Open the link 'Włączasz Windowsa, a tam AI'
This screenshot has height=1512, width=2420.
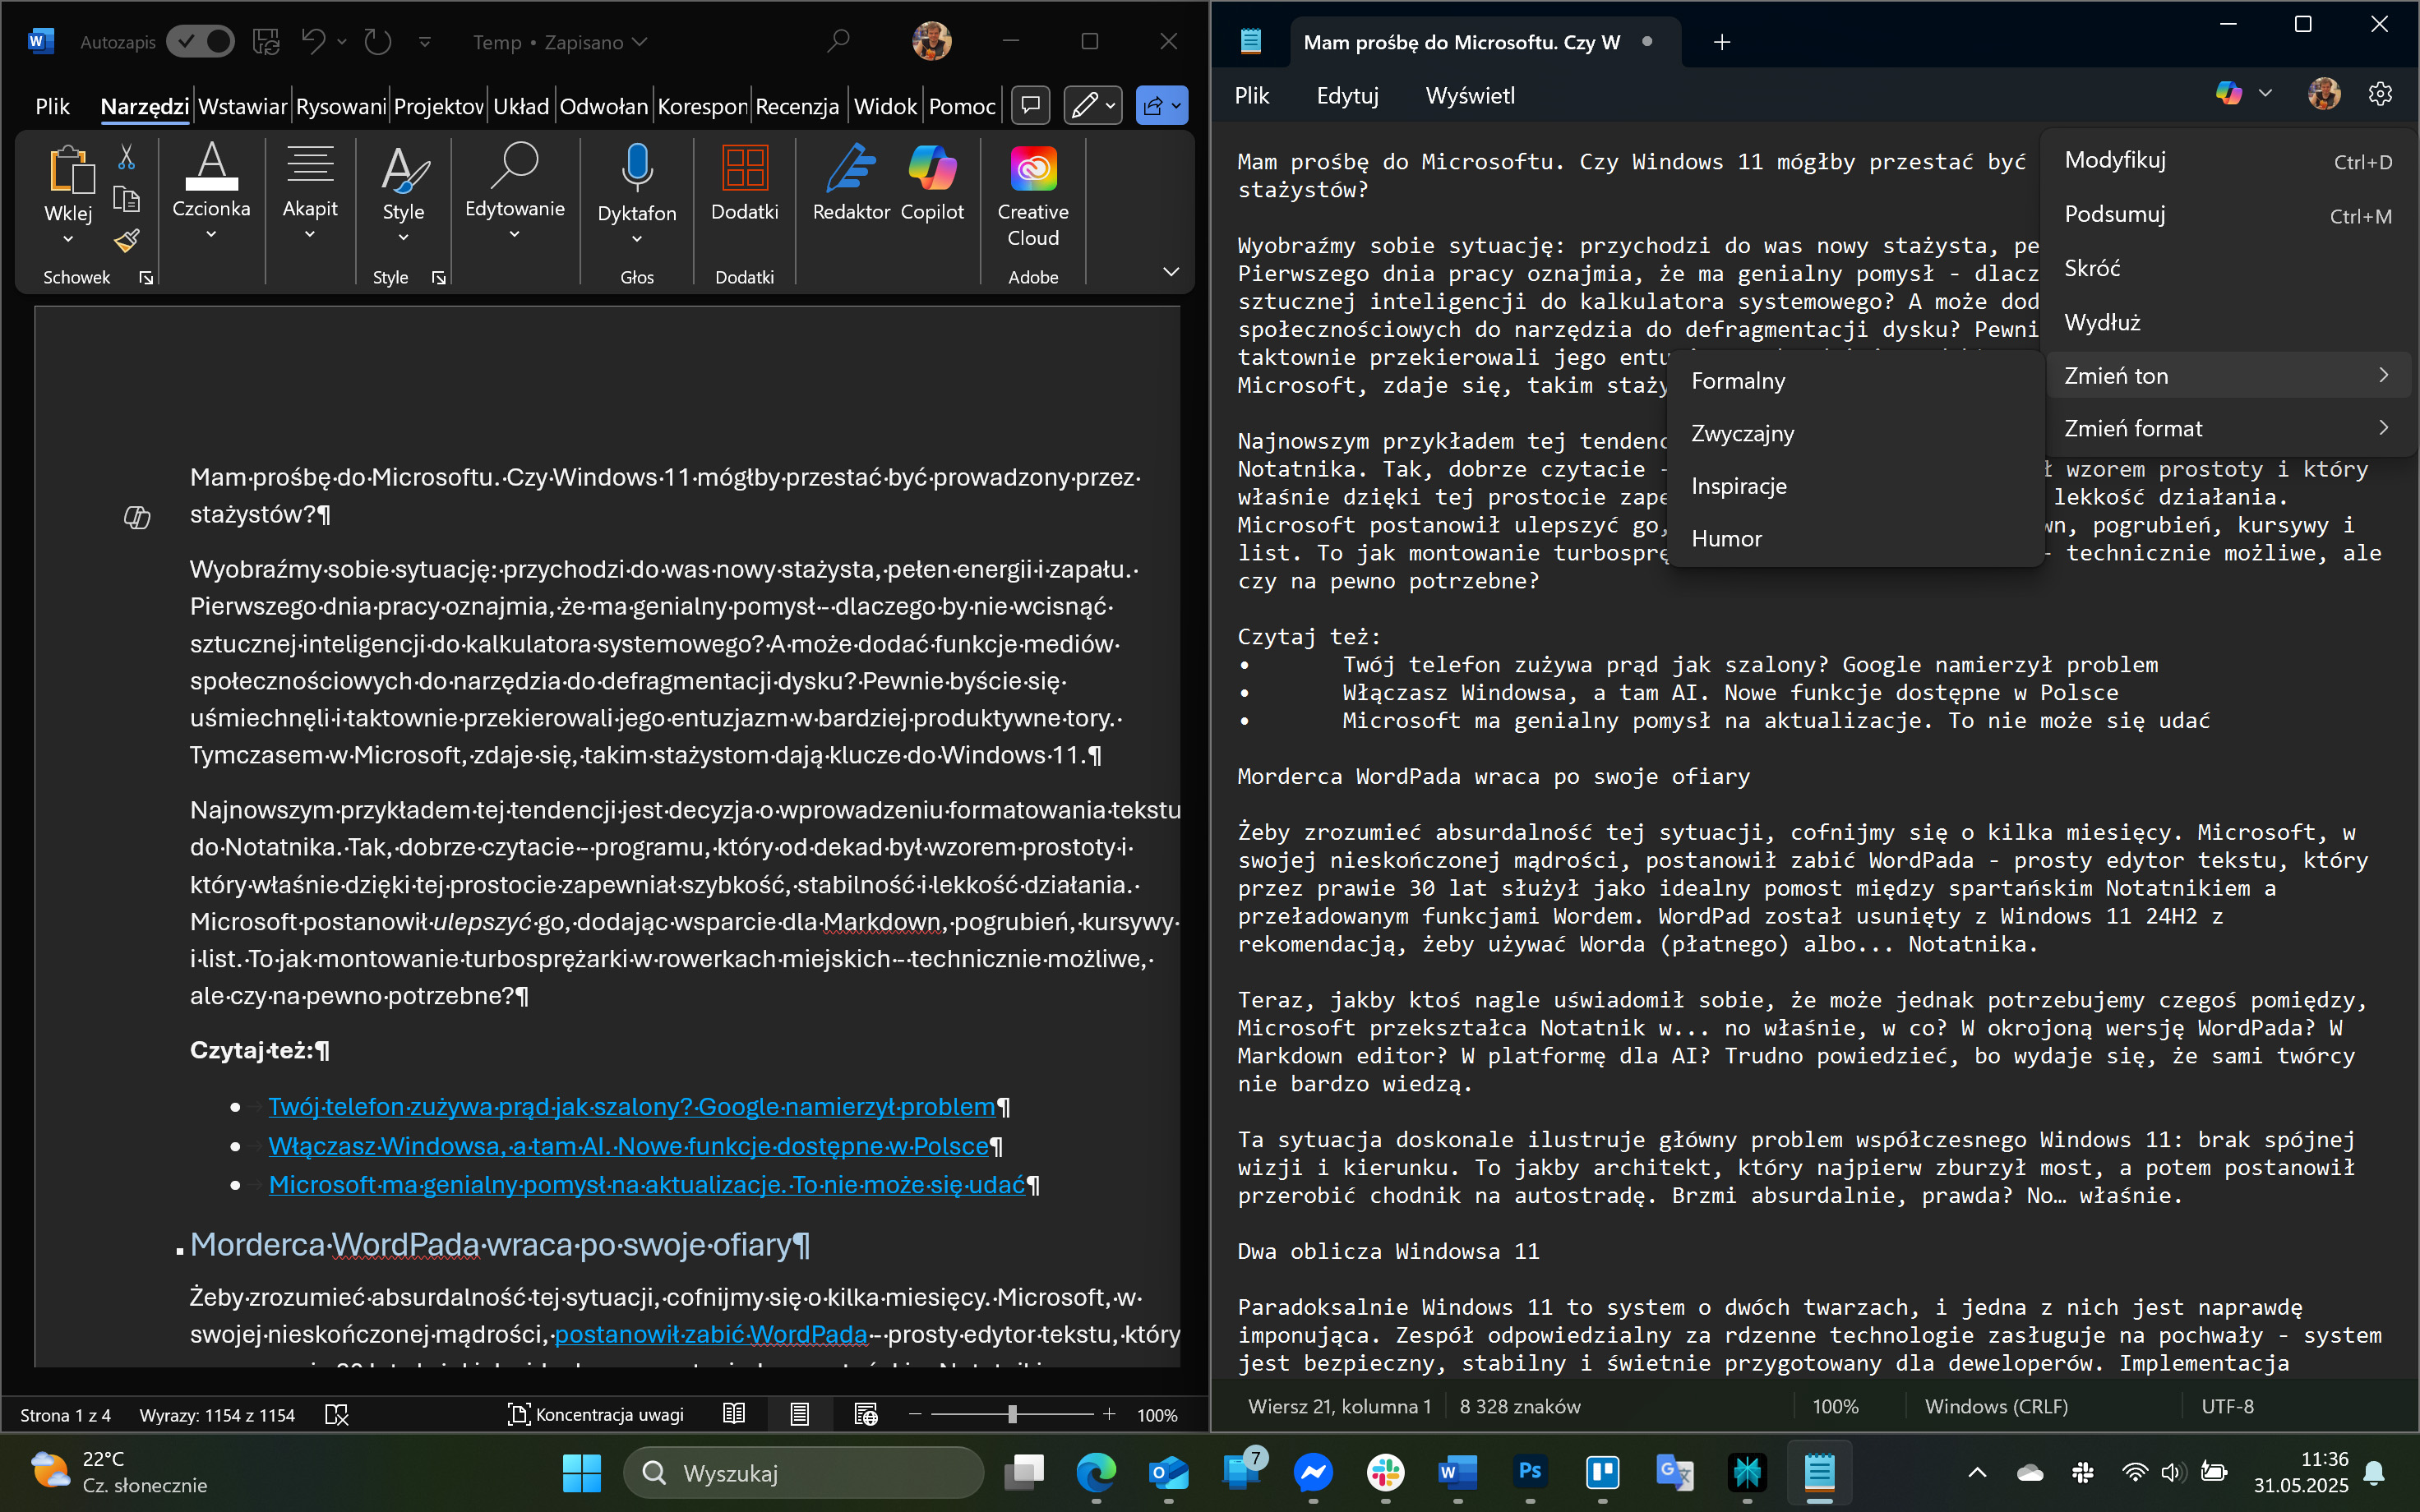tap(628, 1146)
